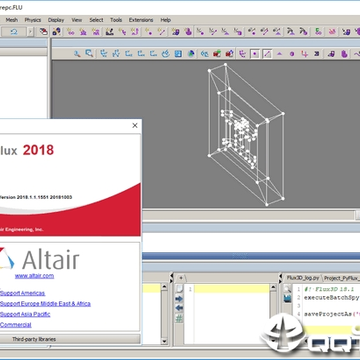The image size is (360, 360).
Task: Toggle line display button with diagonal line
Action: click(267, 54)
